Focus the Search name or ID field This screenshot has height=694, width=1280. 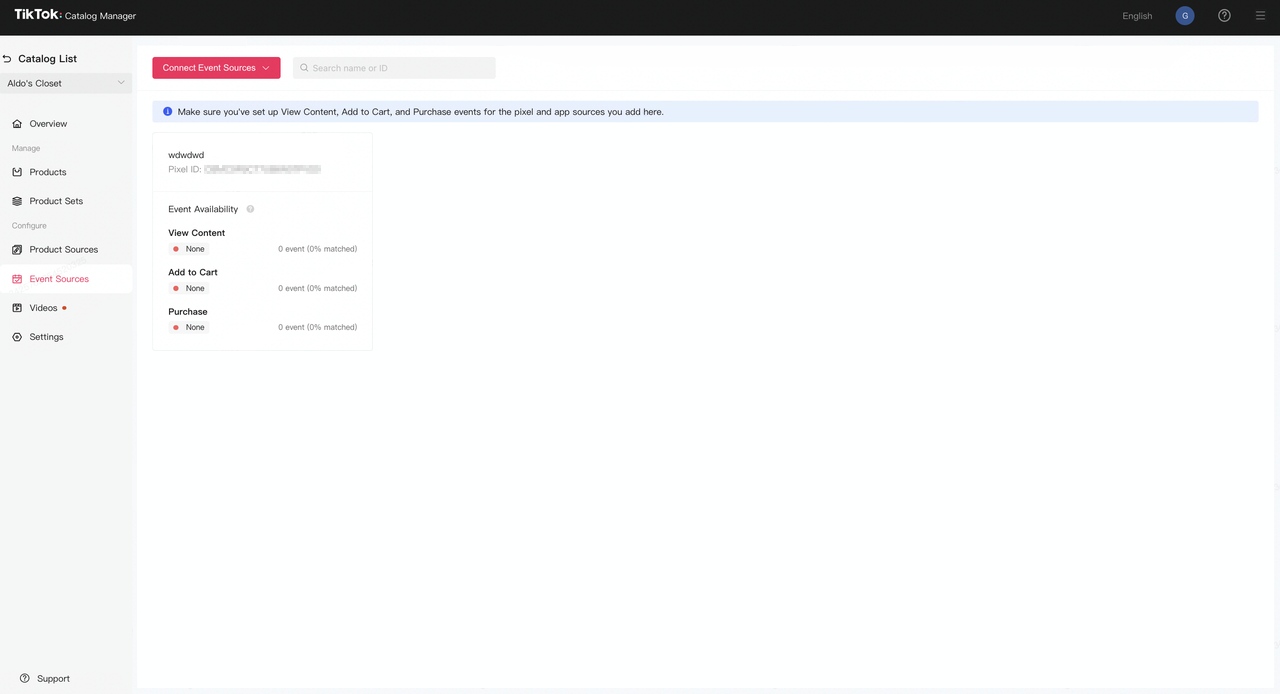pyautogui.click(x=394, y=68)
